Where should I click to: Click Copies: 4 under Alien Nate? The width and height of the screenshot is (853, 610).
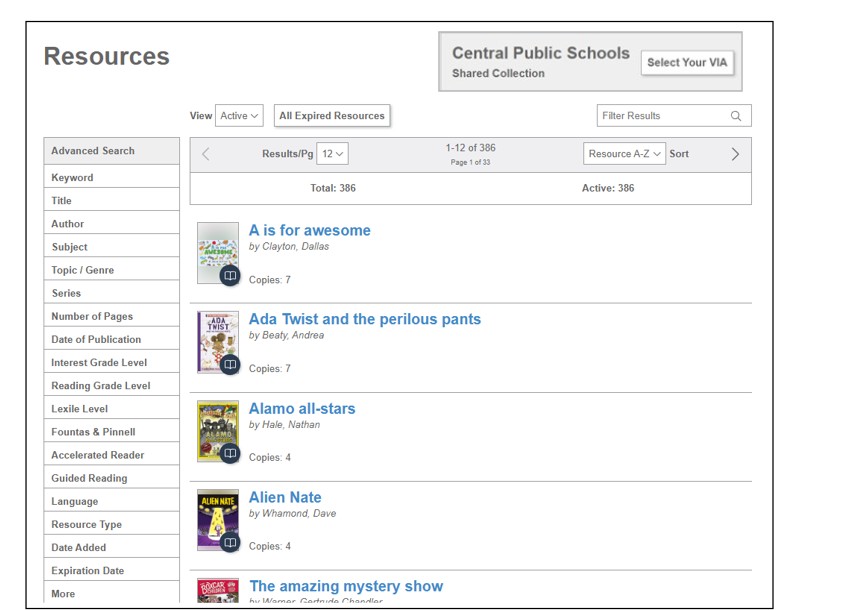pos(270,546)
